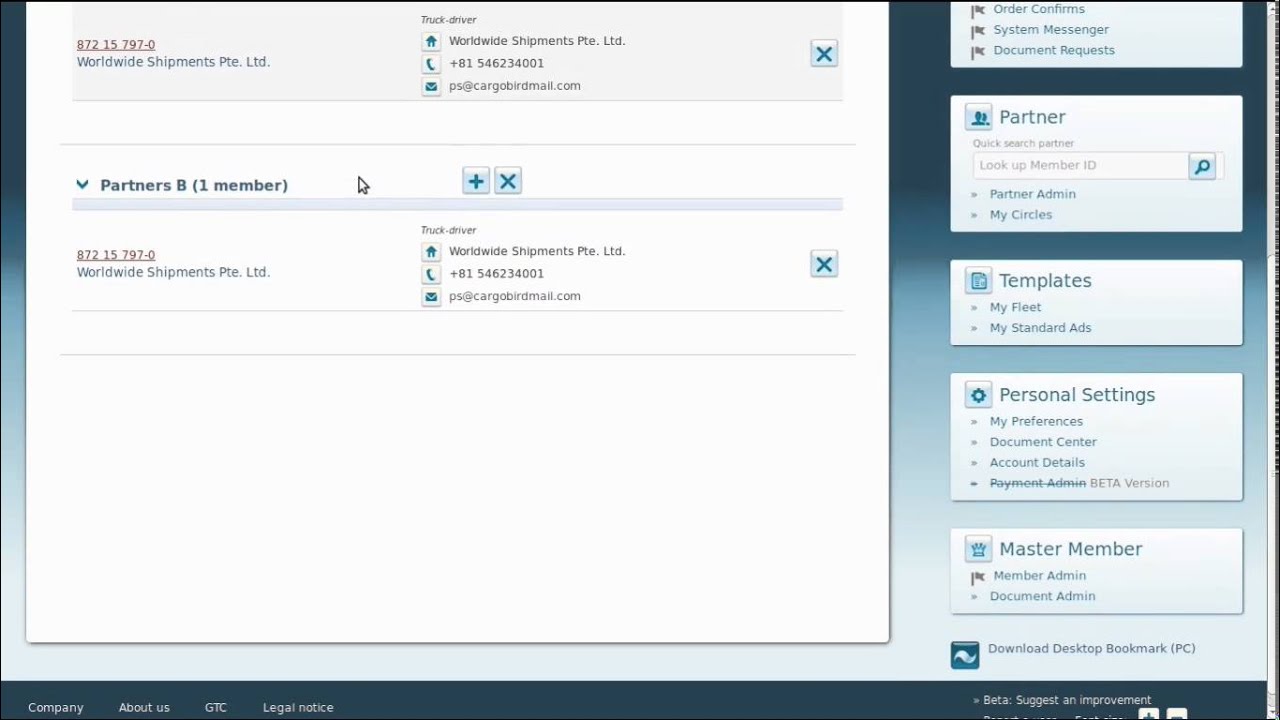Remove Worldwide Shipments from the upper partner group

pos(824,55)
